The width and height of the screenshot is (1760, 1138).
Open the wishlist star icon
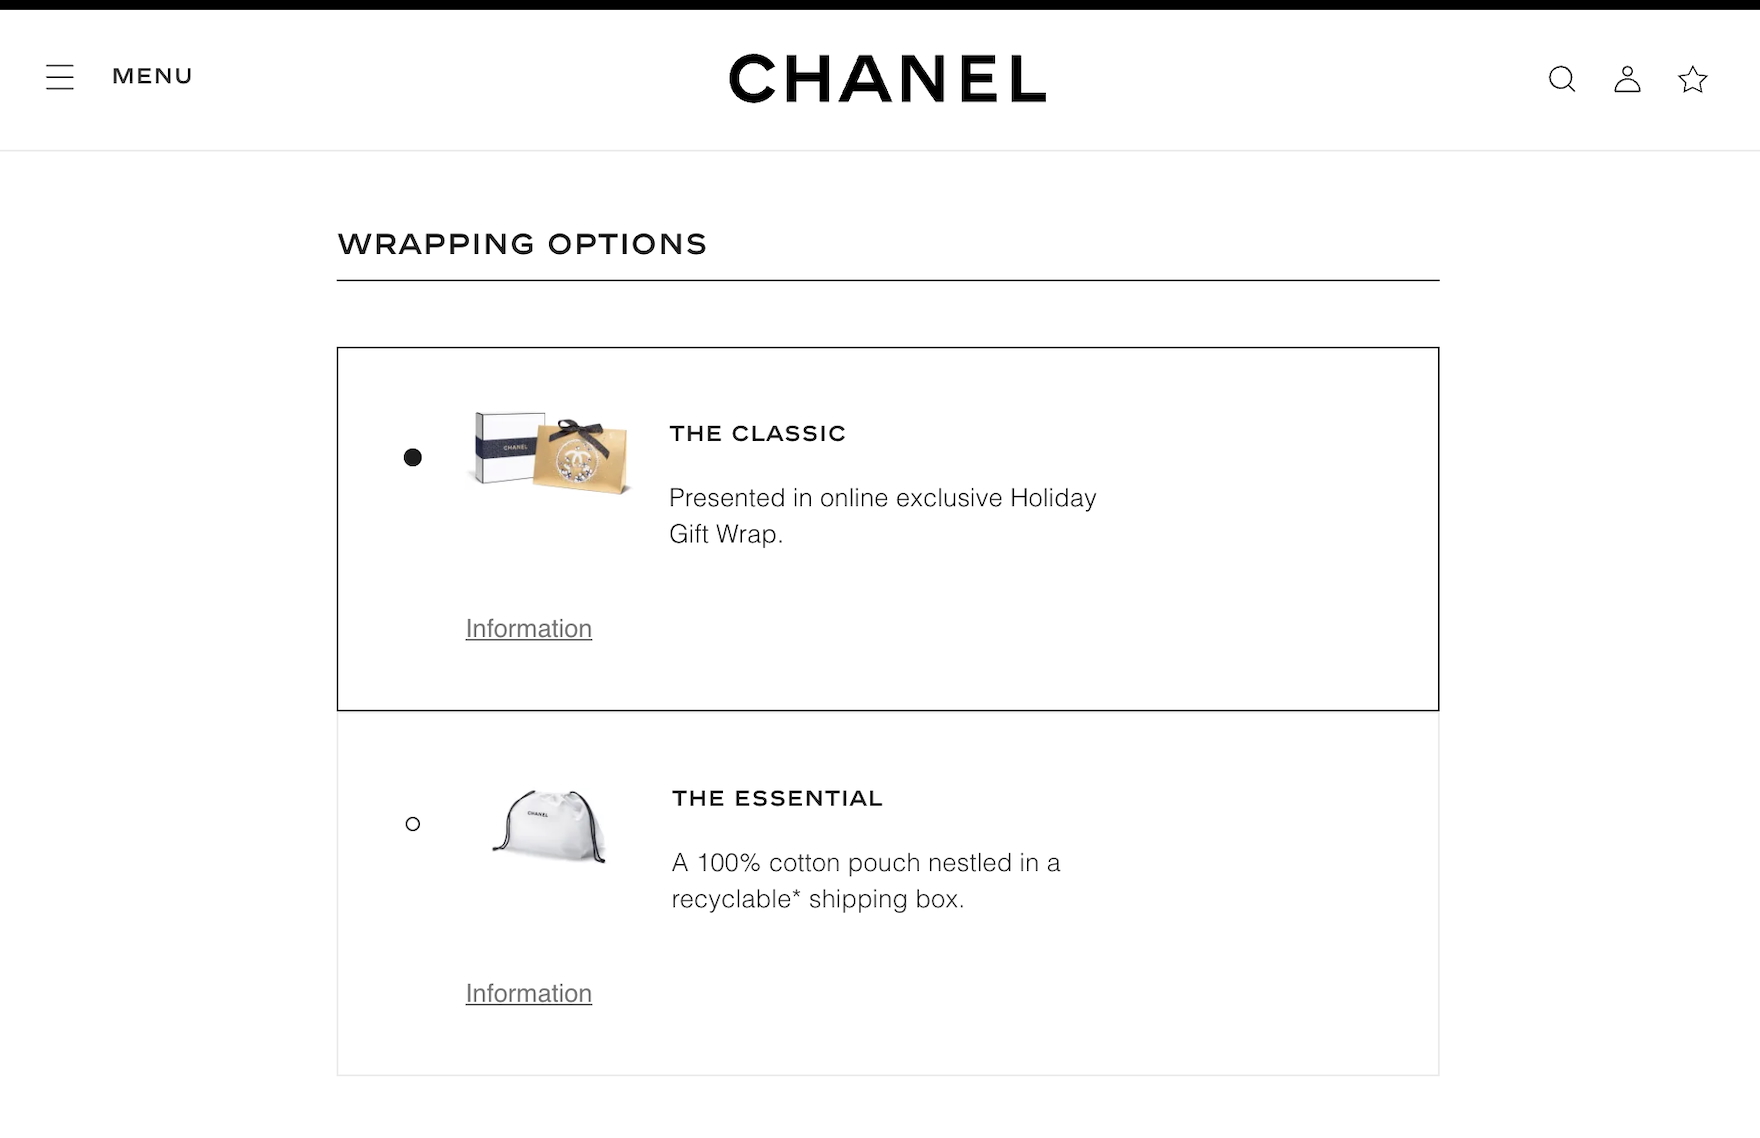tap(1692, 79)
